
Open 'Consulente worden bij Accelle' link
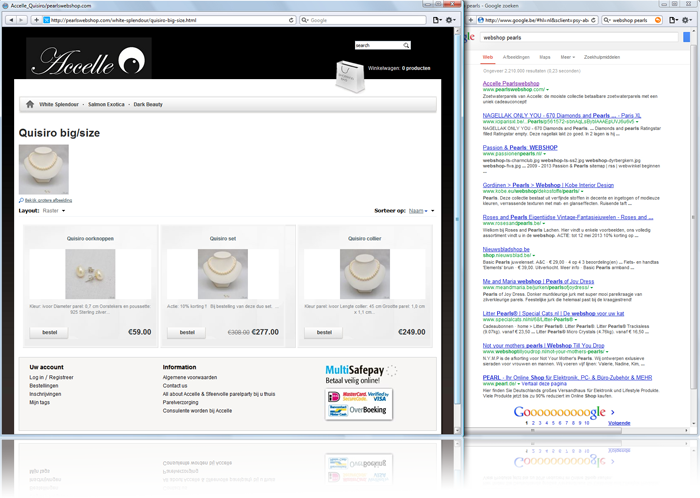coord(197,411)
